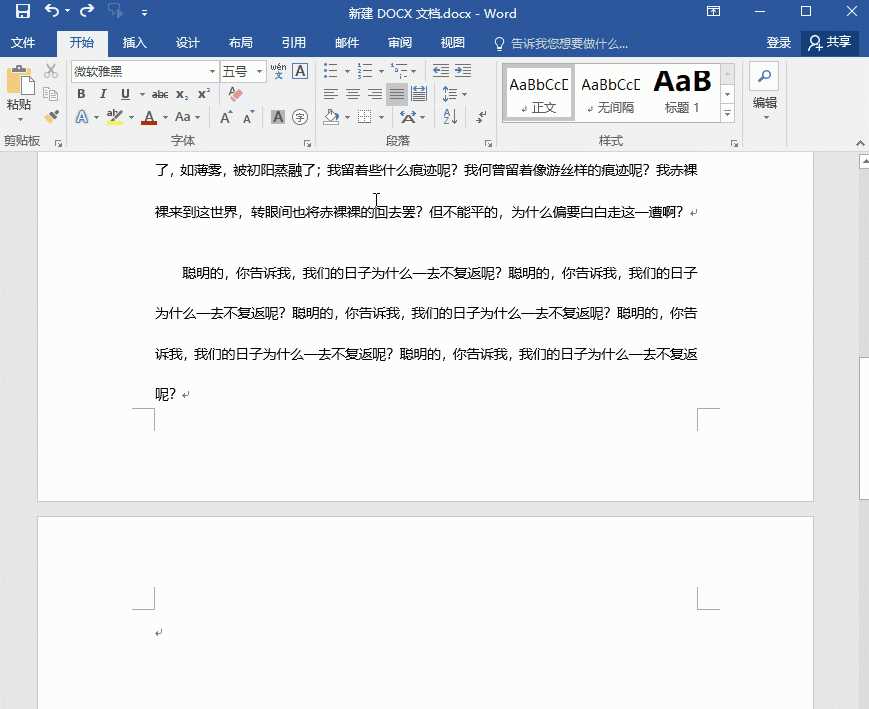
Task: Click the 共享 share button
Action: point(830,42)
